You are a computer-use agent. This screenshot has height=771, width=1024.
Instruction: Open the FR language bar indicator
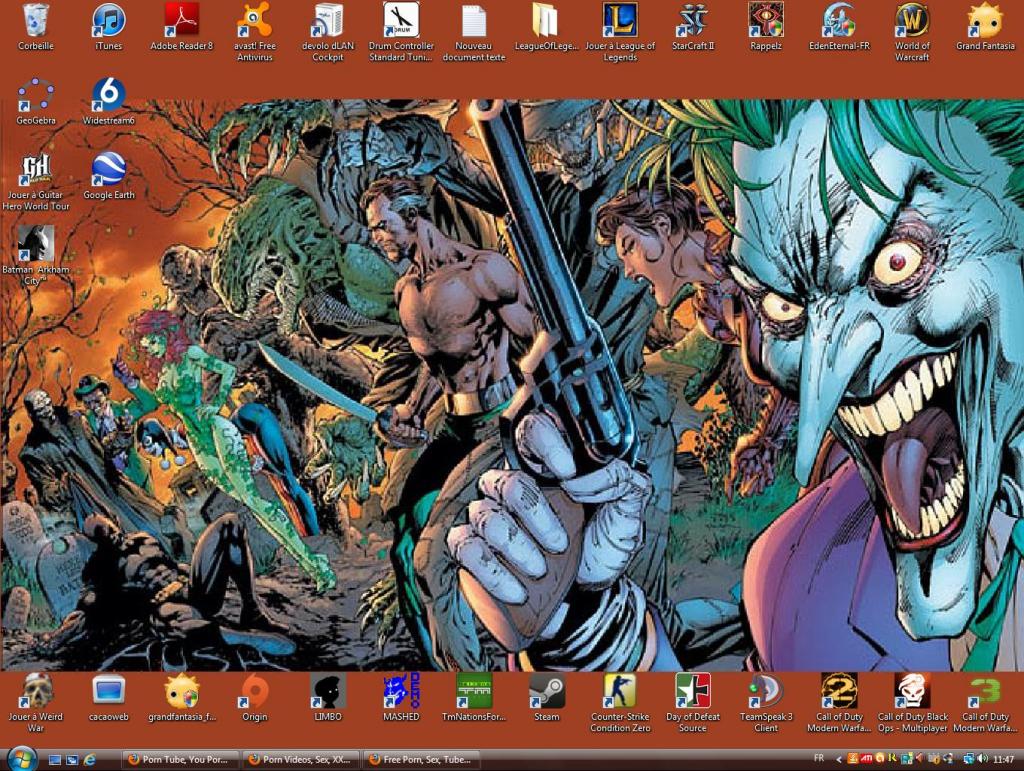pos(819,759)
